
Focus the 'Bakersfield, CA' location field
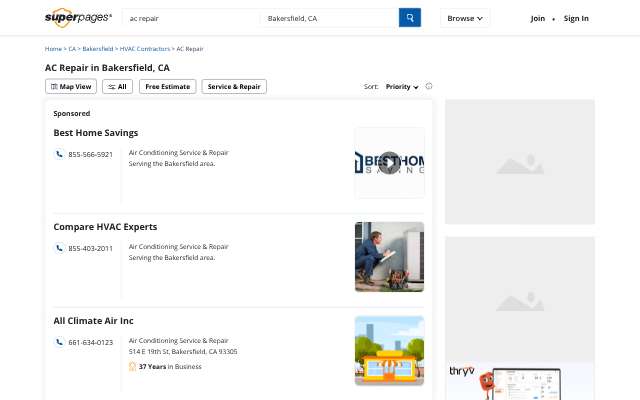[329, 18]
